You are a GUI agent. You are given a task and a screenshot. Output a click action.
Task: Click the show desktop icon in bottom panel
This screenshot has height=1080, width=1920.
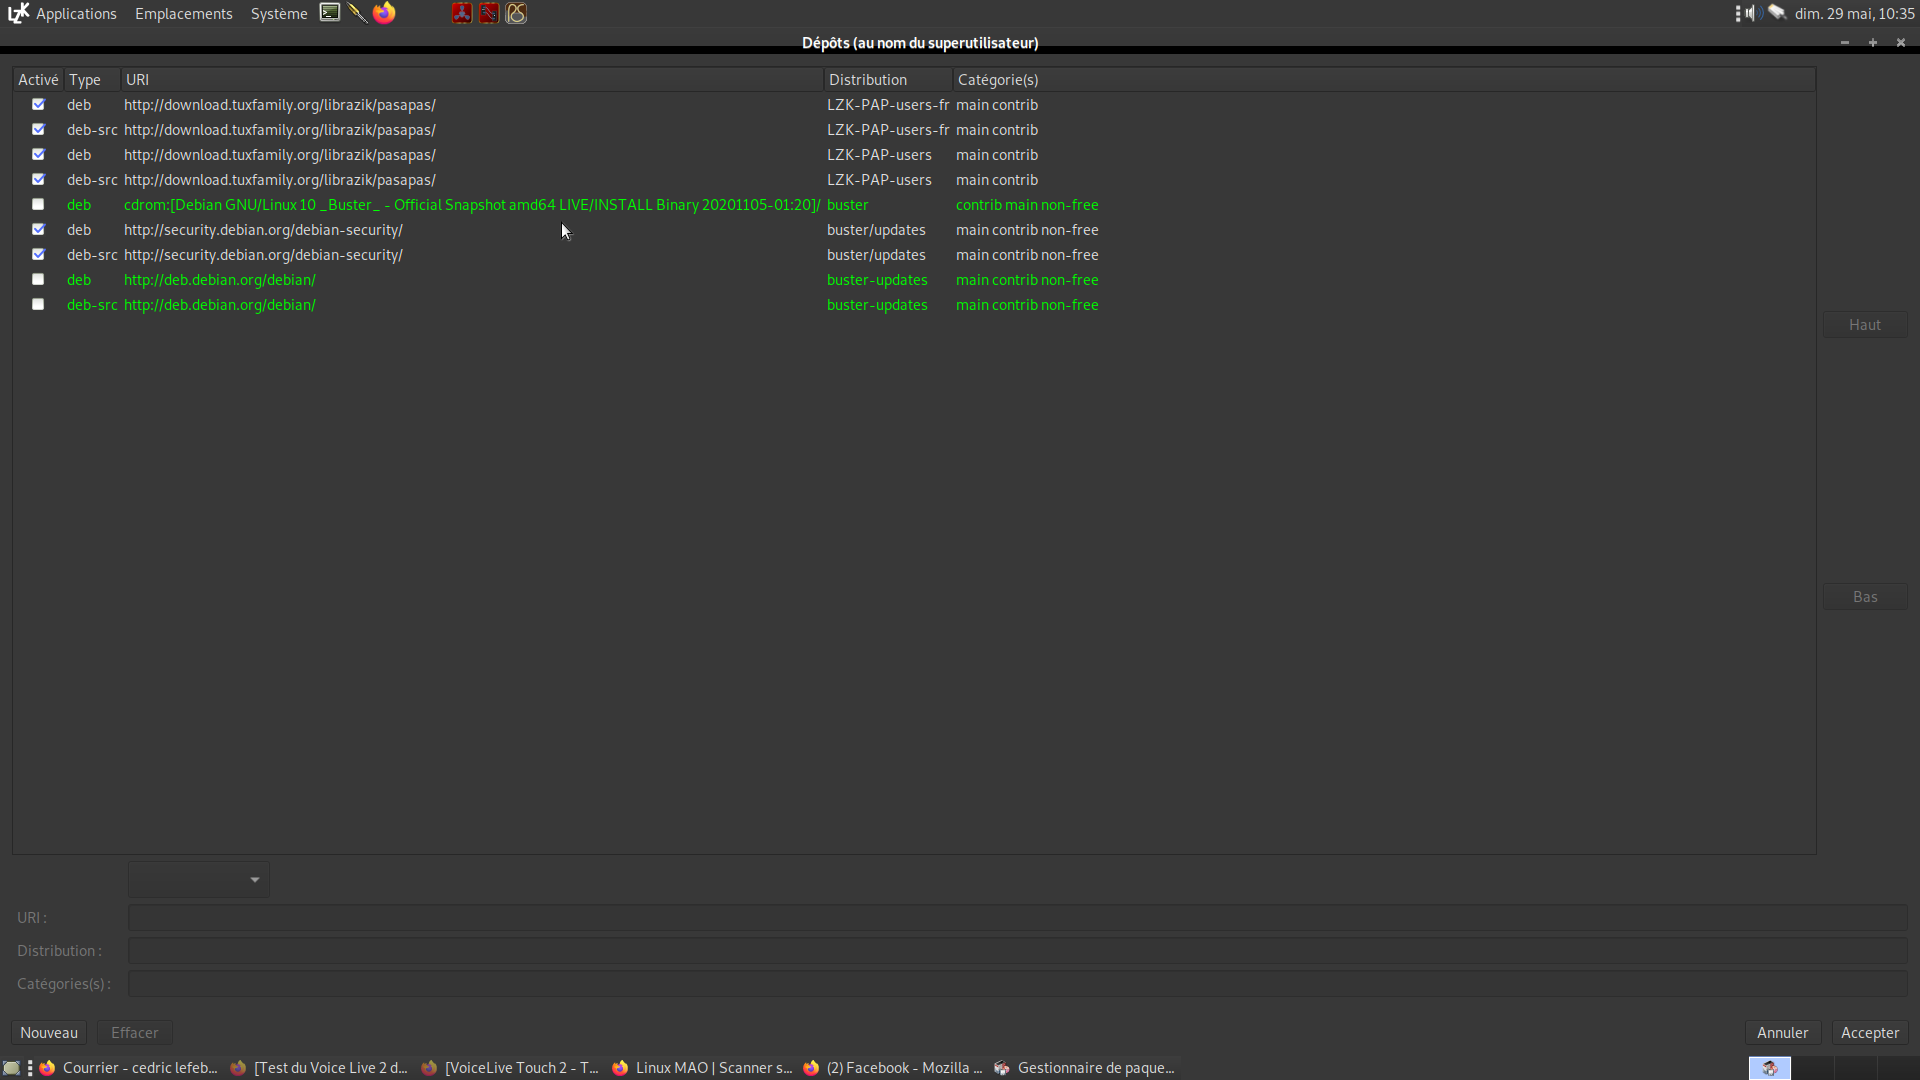pos(11,1068)
